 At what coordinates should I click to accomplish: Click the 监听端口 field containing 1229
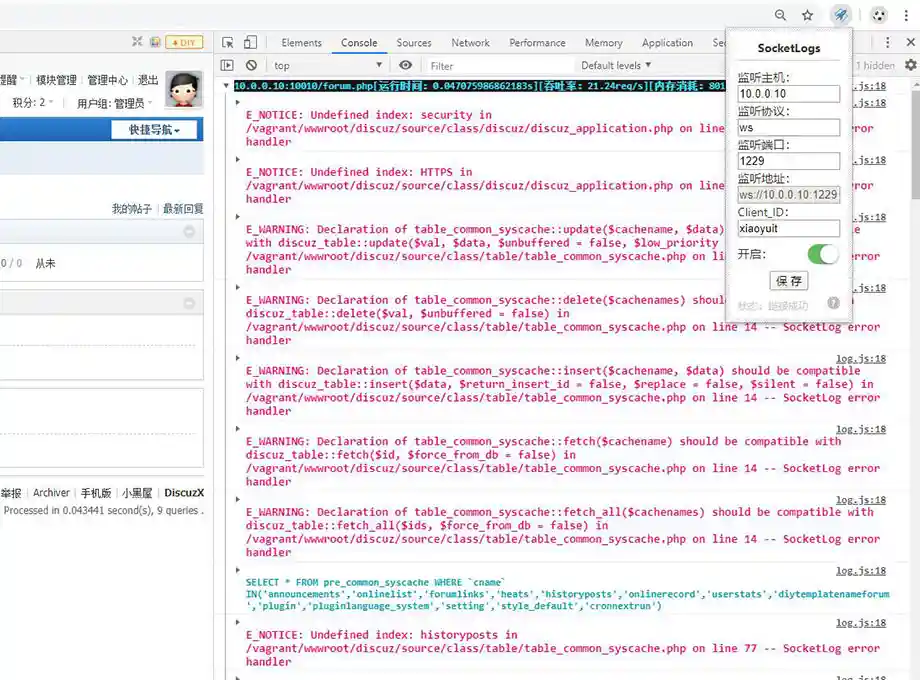click(788, 161)
